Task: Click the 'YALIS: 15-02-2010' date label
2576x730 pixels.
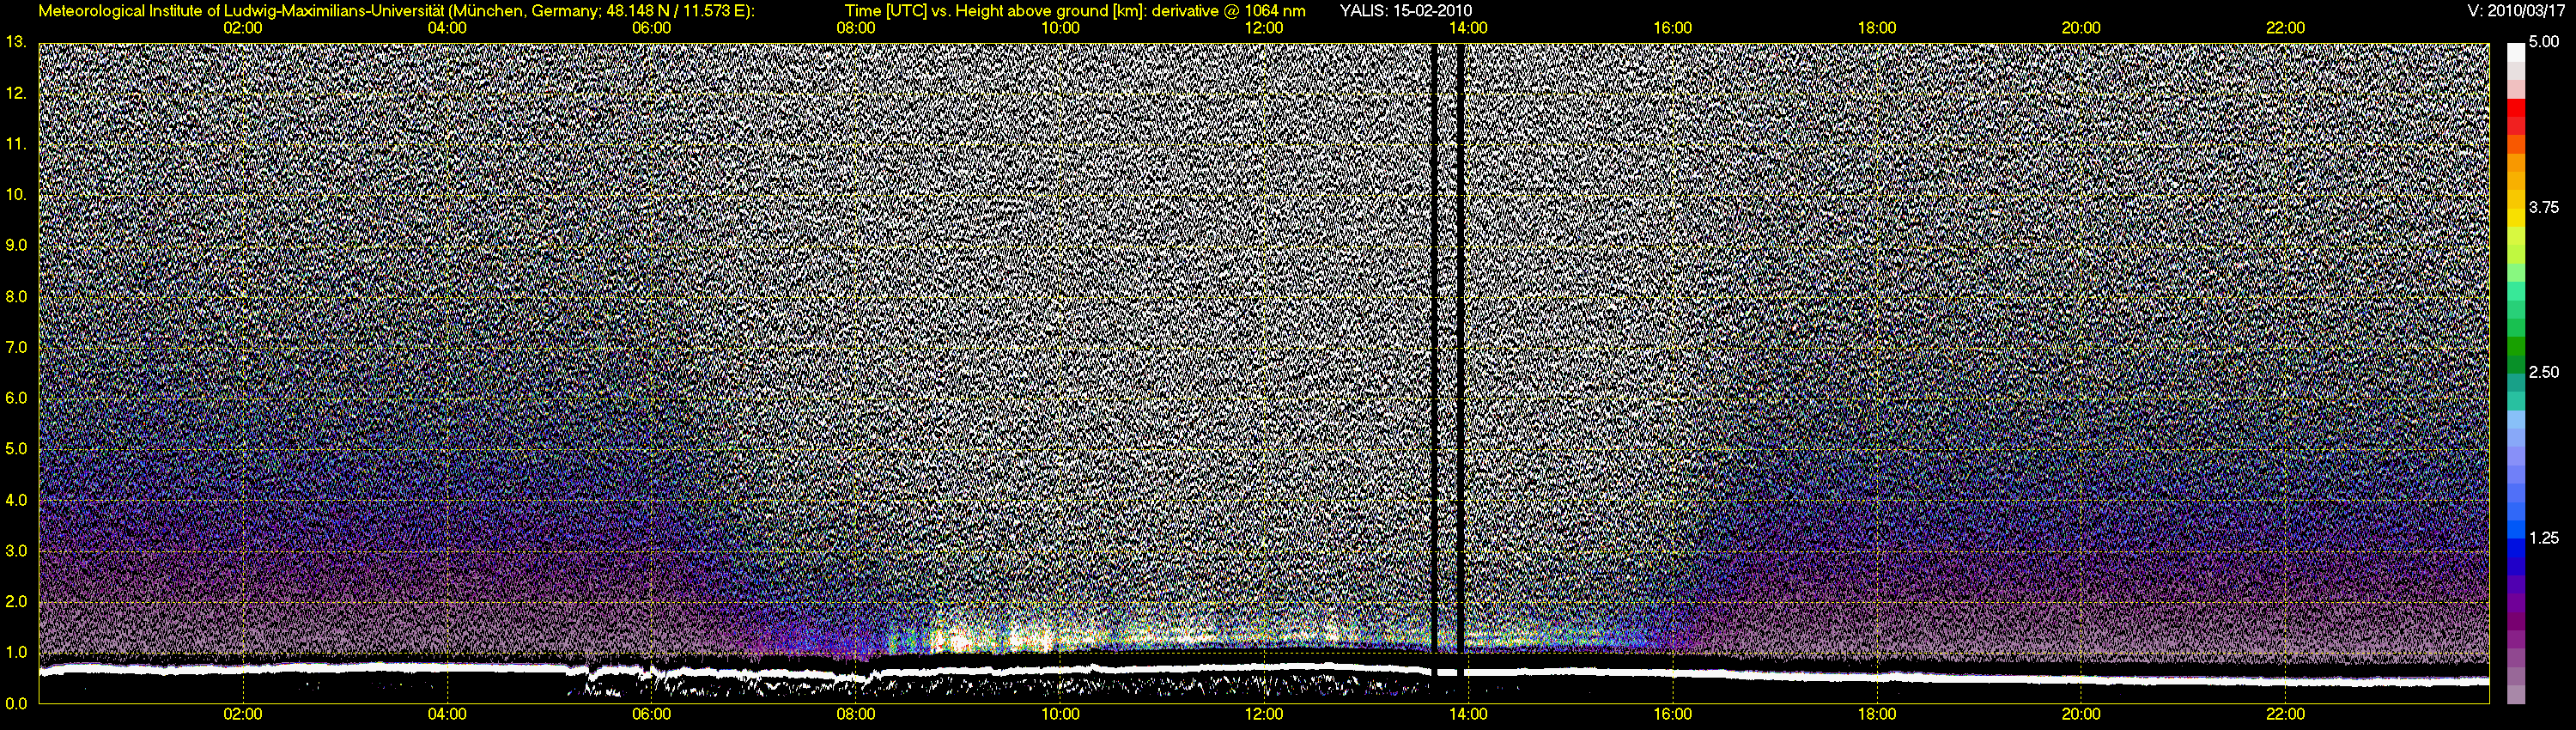Action: tap(1405, 11)
